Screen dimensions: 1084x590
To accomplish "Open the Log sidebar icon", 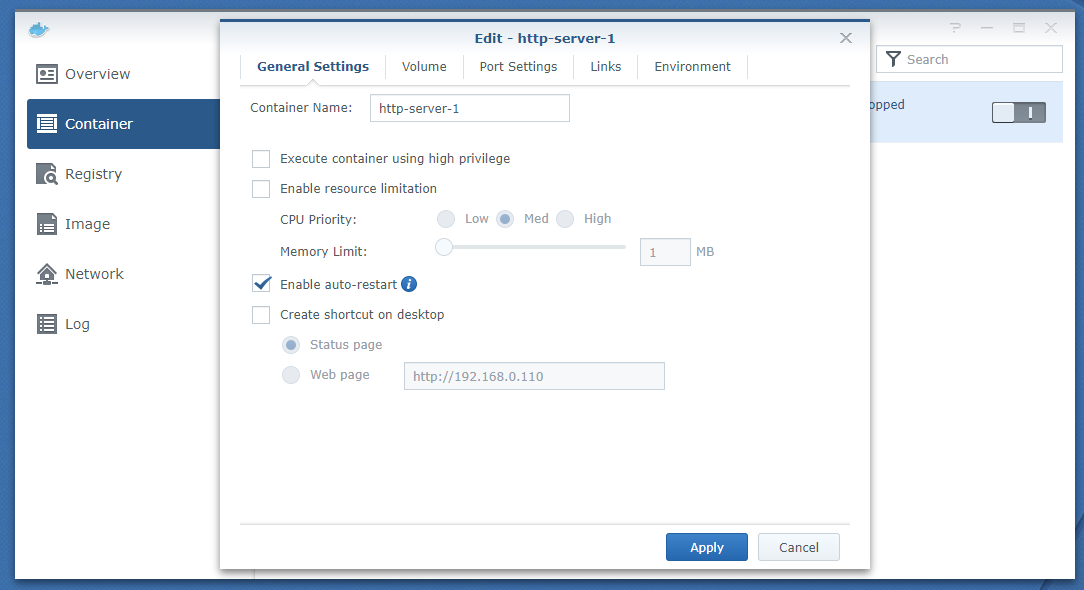I will point(47,324).
